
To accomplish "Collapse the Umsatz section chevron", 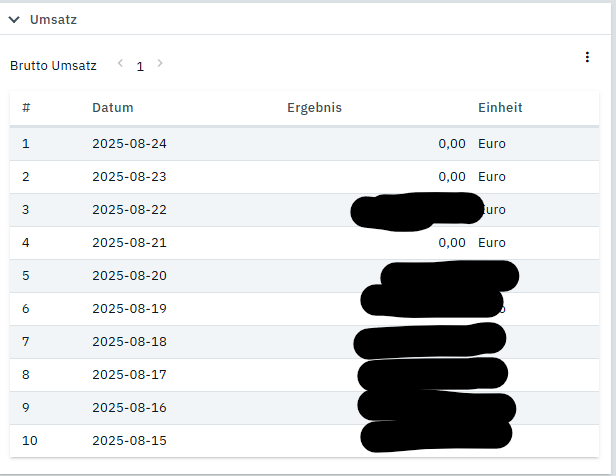I will click(x=14, y=20).
